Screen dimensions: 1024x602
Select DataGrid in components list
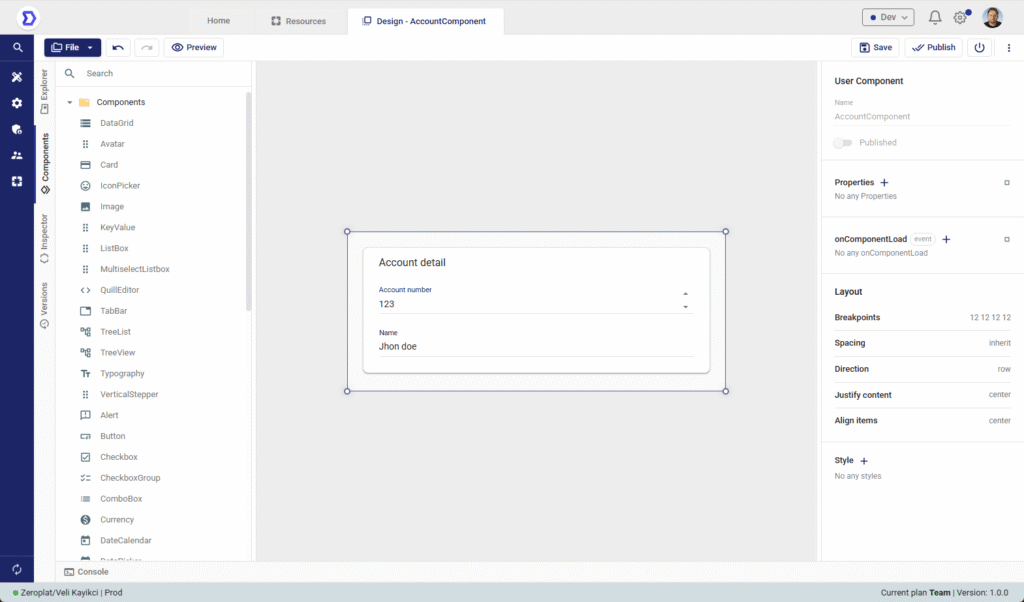click(x=116, y=123)
